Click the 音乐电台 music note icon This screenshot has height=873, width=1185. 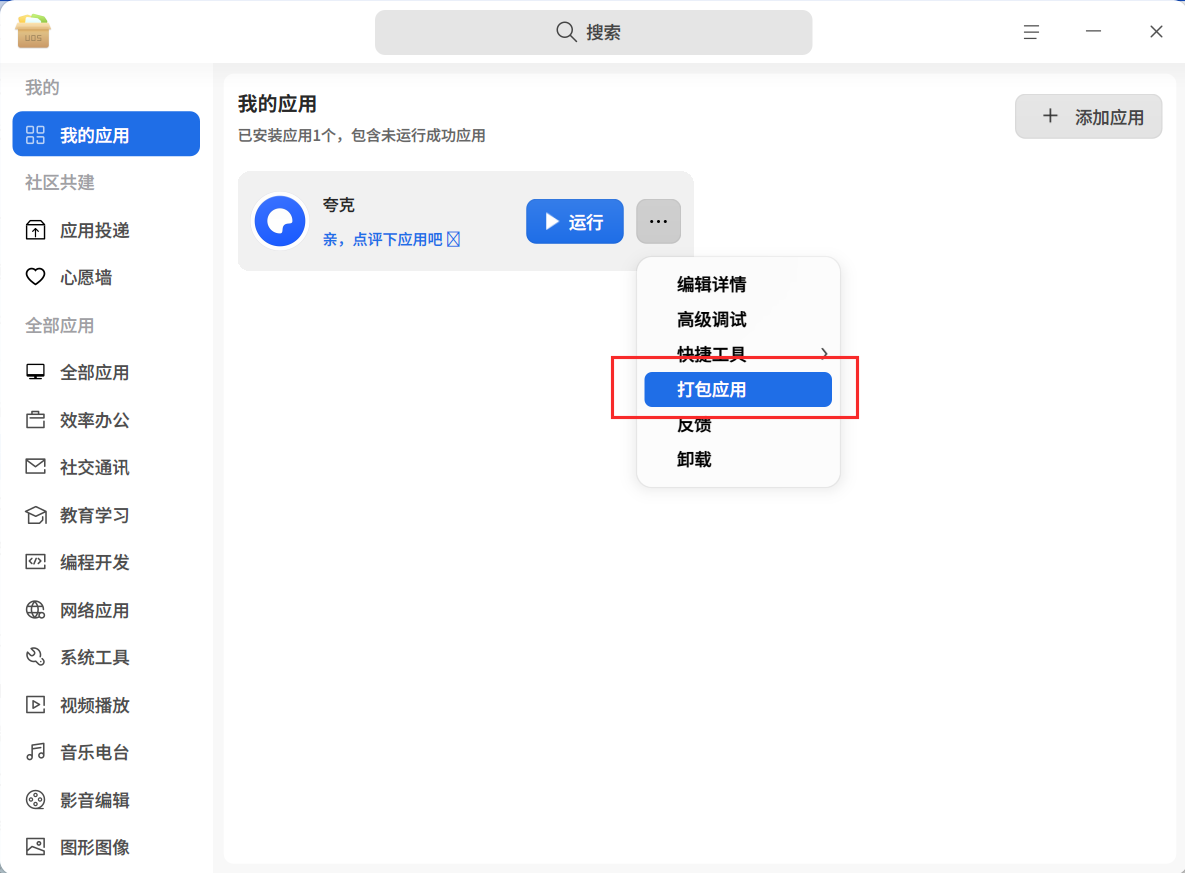[x=36, y=752]
